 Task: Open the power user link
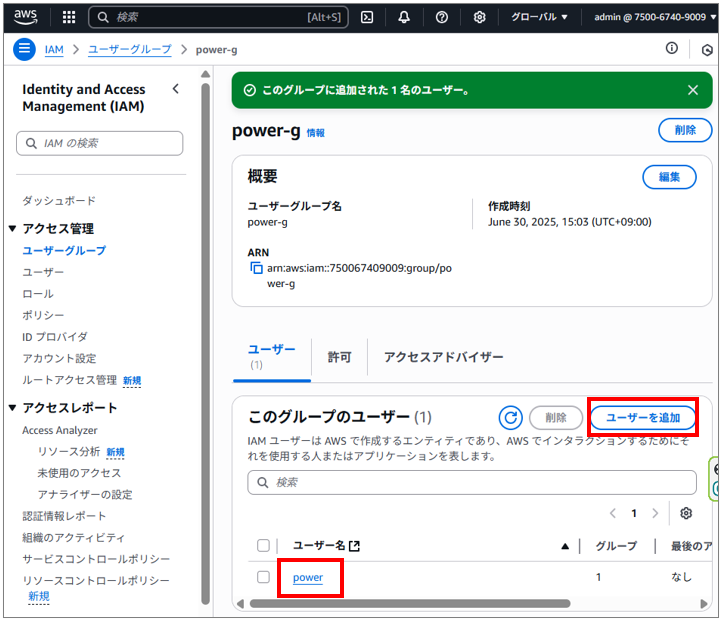[x=308, y=577]
